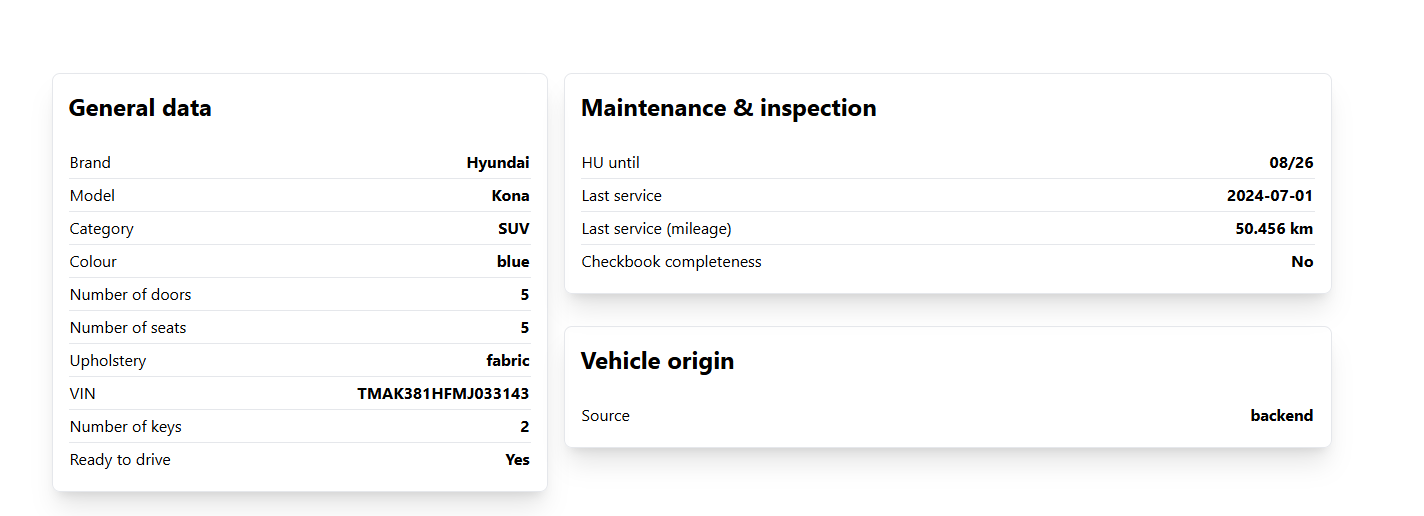Image resolution: width=1424 pixels, height=516 pixels.
Task: Click the Maintenance & inspection heading
Action: 728,108
